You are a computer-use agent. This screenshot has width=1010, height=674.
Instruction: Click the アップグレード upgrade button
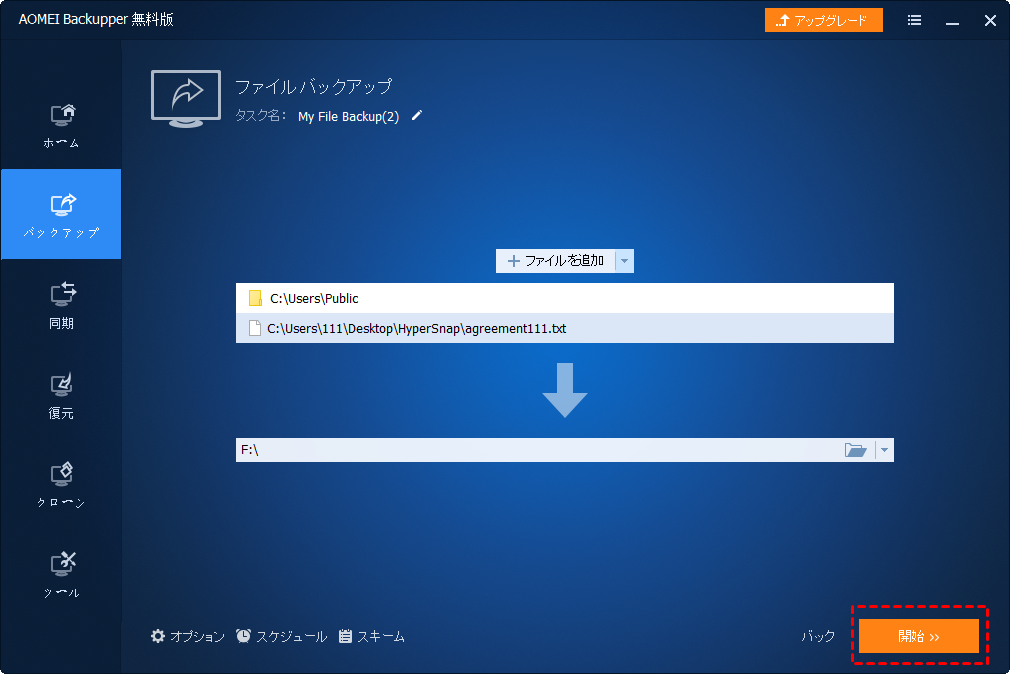(x=823, y=20)
